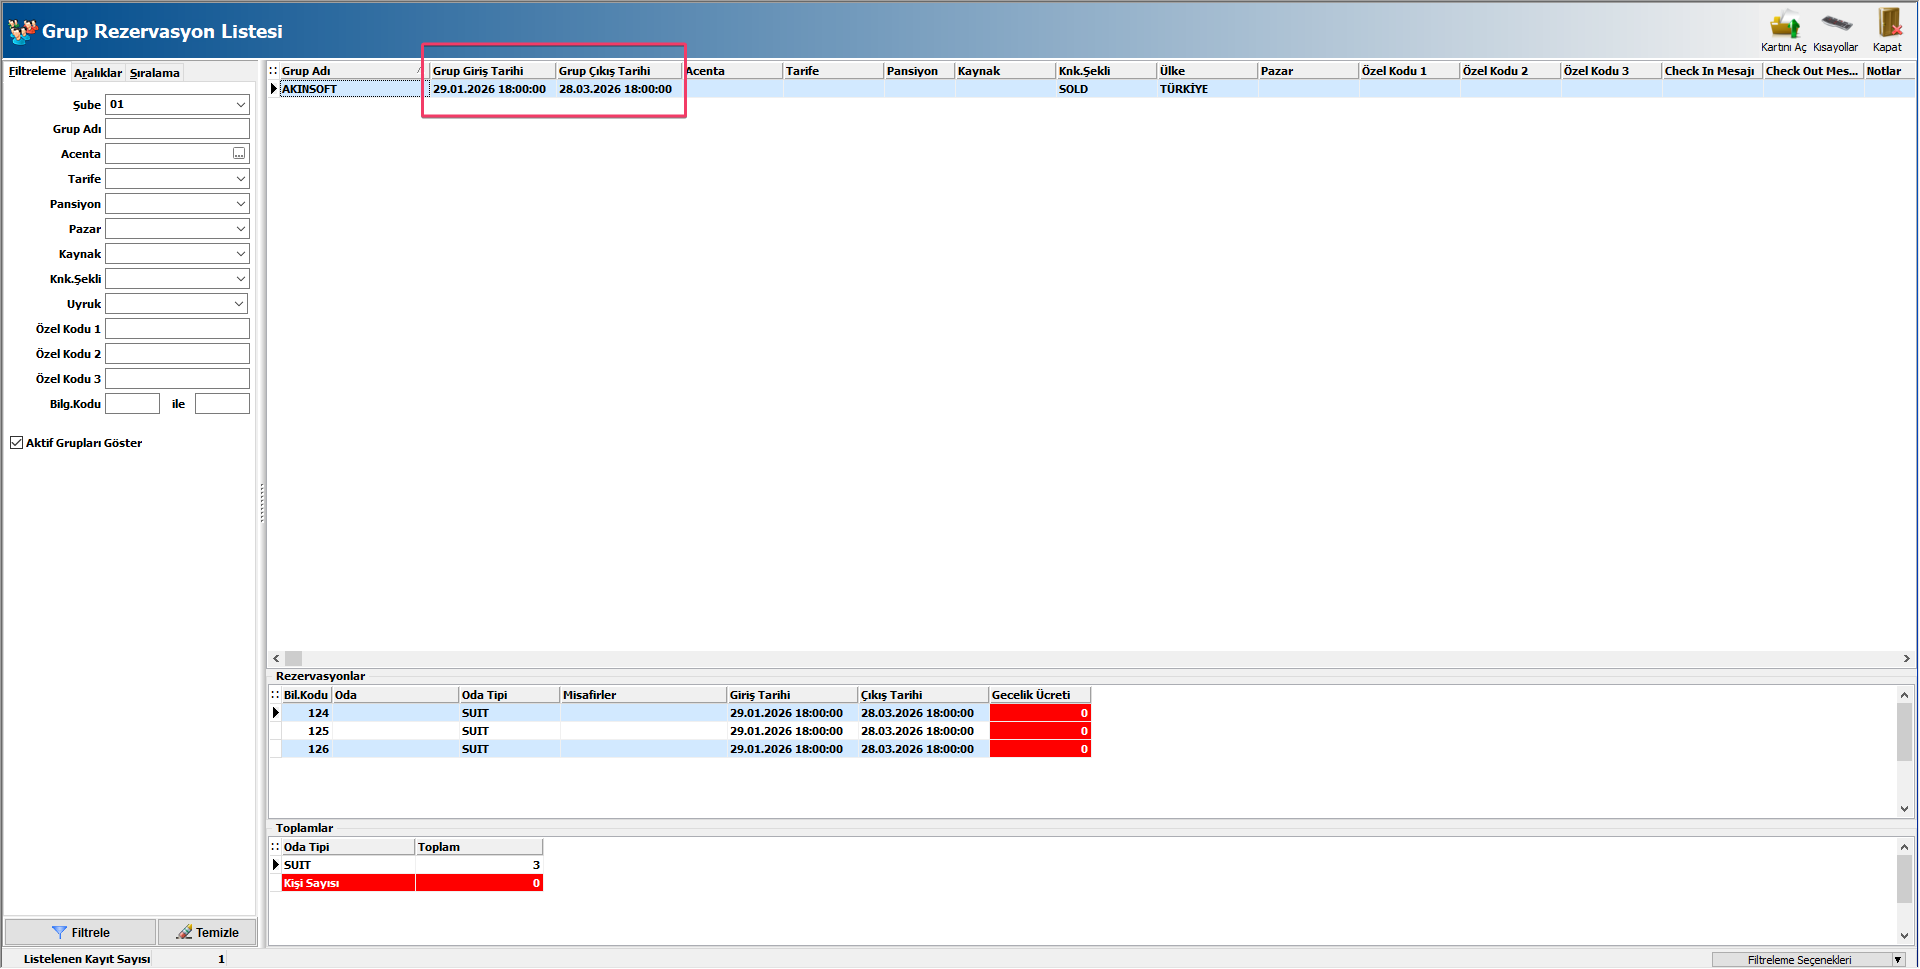Open the Kısayollar shortcuts icon
This screenshot has width=1920, height=969.
tap(1835, 24)
